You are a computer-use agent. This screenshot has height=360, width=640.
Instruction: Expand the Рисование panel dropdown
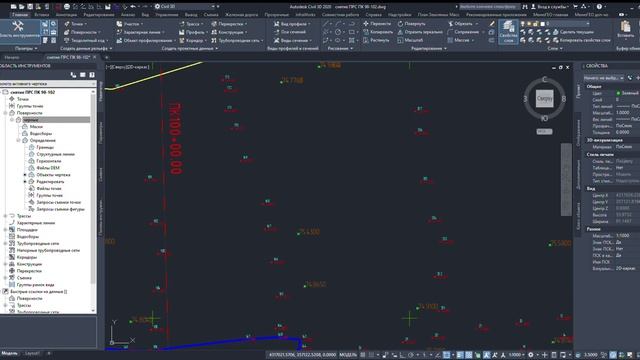340,49
